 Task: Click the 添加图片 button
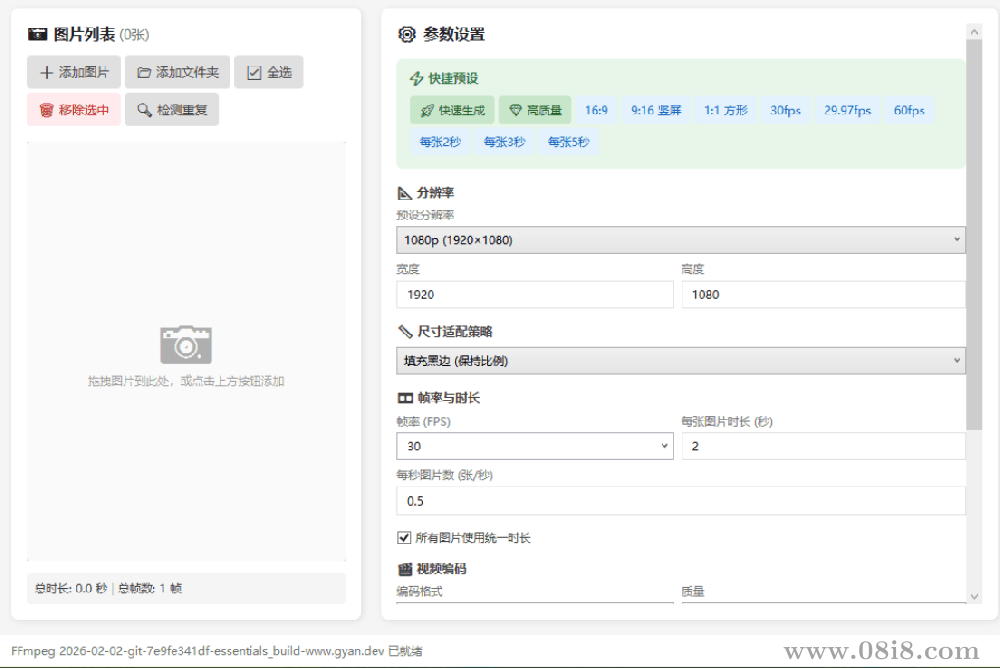(x=73, y=71)
